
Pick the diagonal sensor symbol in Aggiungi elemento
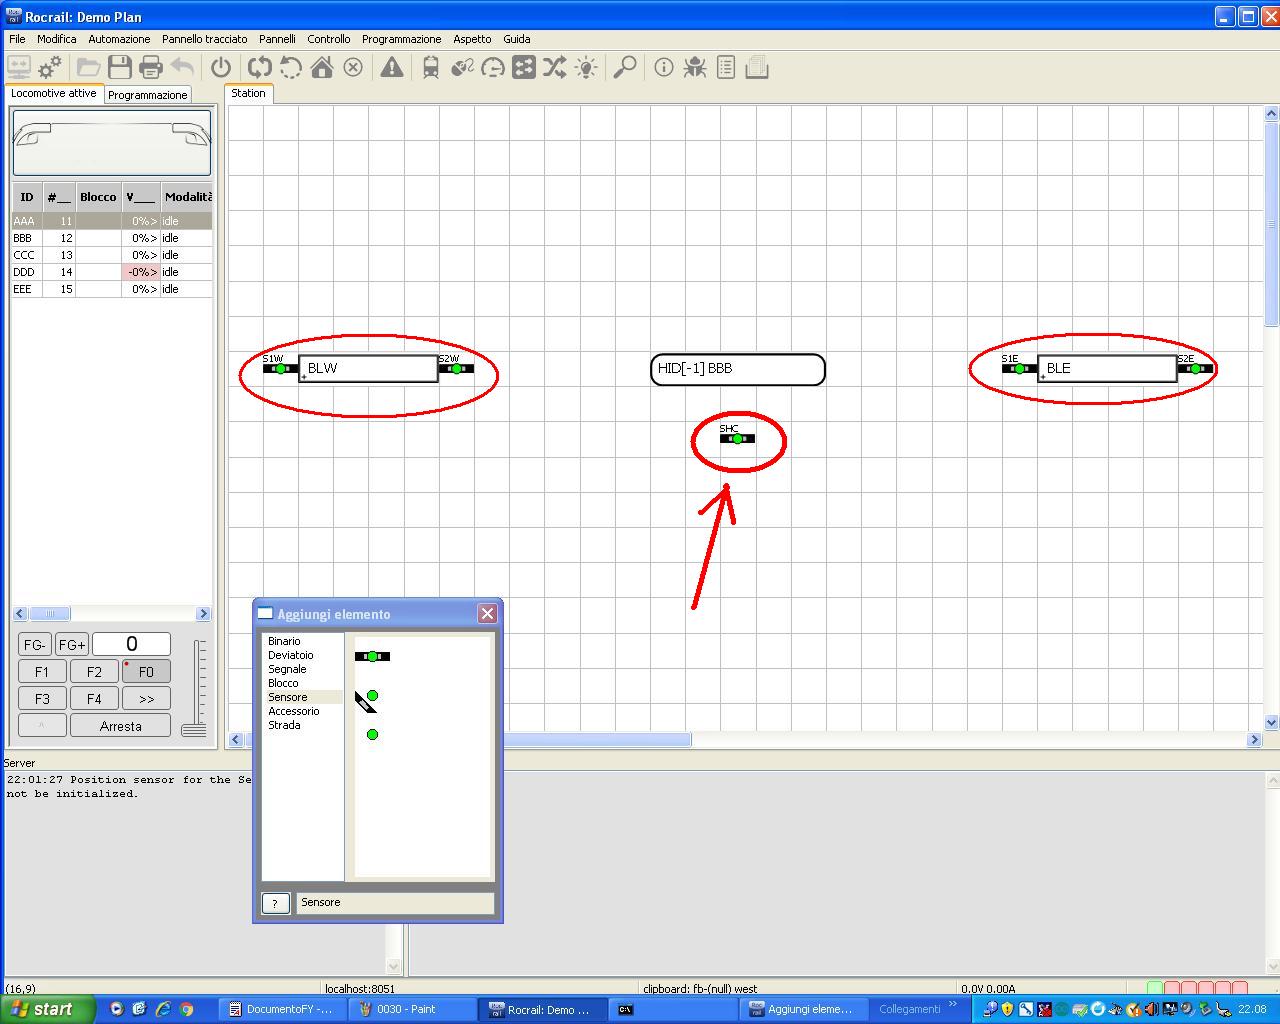click(x=366, y=701)
